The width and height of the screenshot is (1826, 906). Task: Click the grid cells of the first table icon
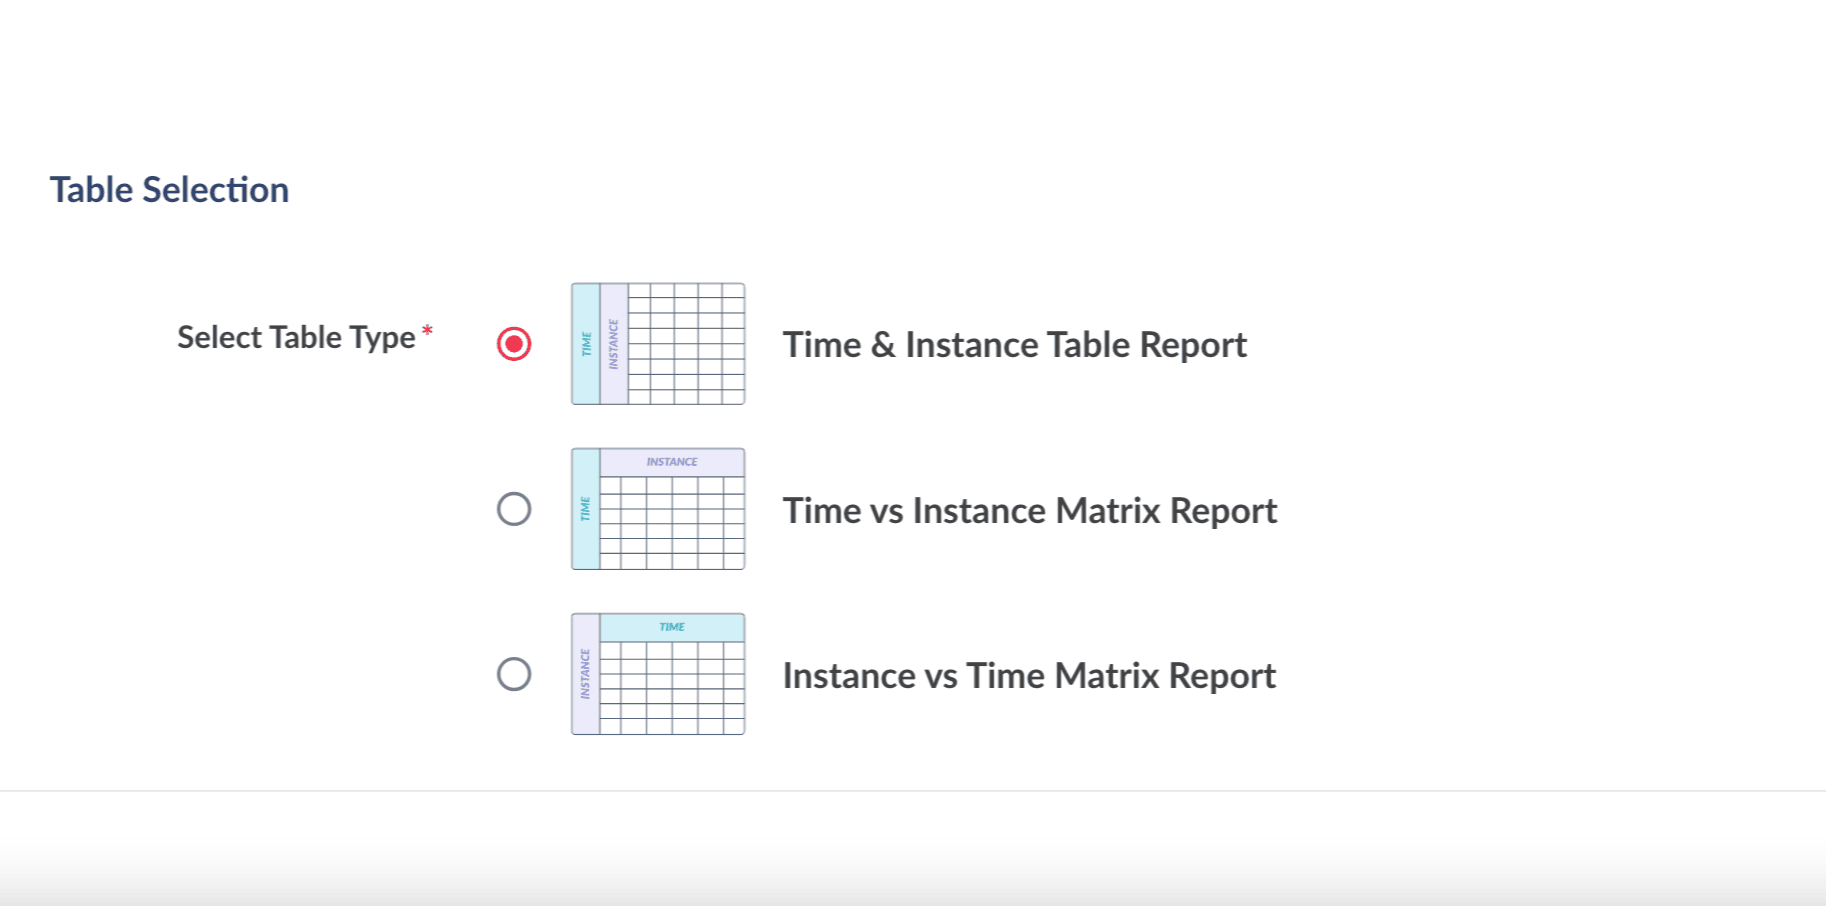tap(686, 344)
